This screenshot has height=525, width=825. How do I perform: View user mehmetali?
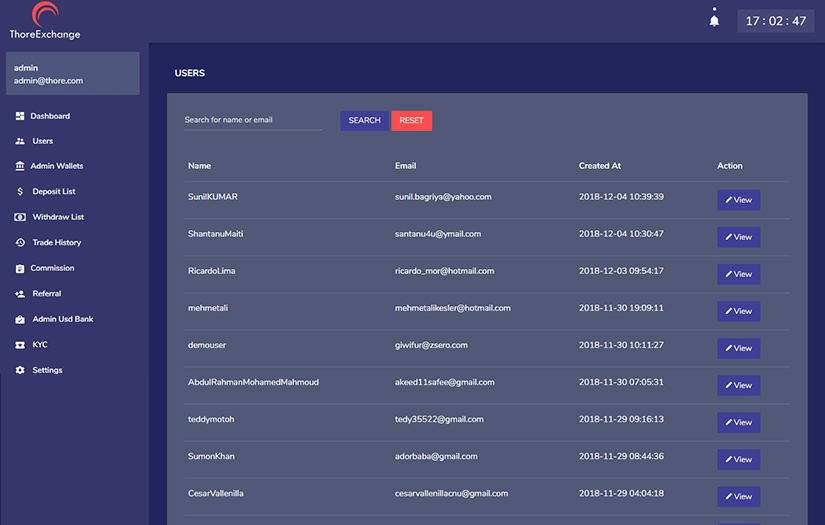coord(738,311)
